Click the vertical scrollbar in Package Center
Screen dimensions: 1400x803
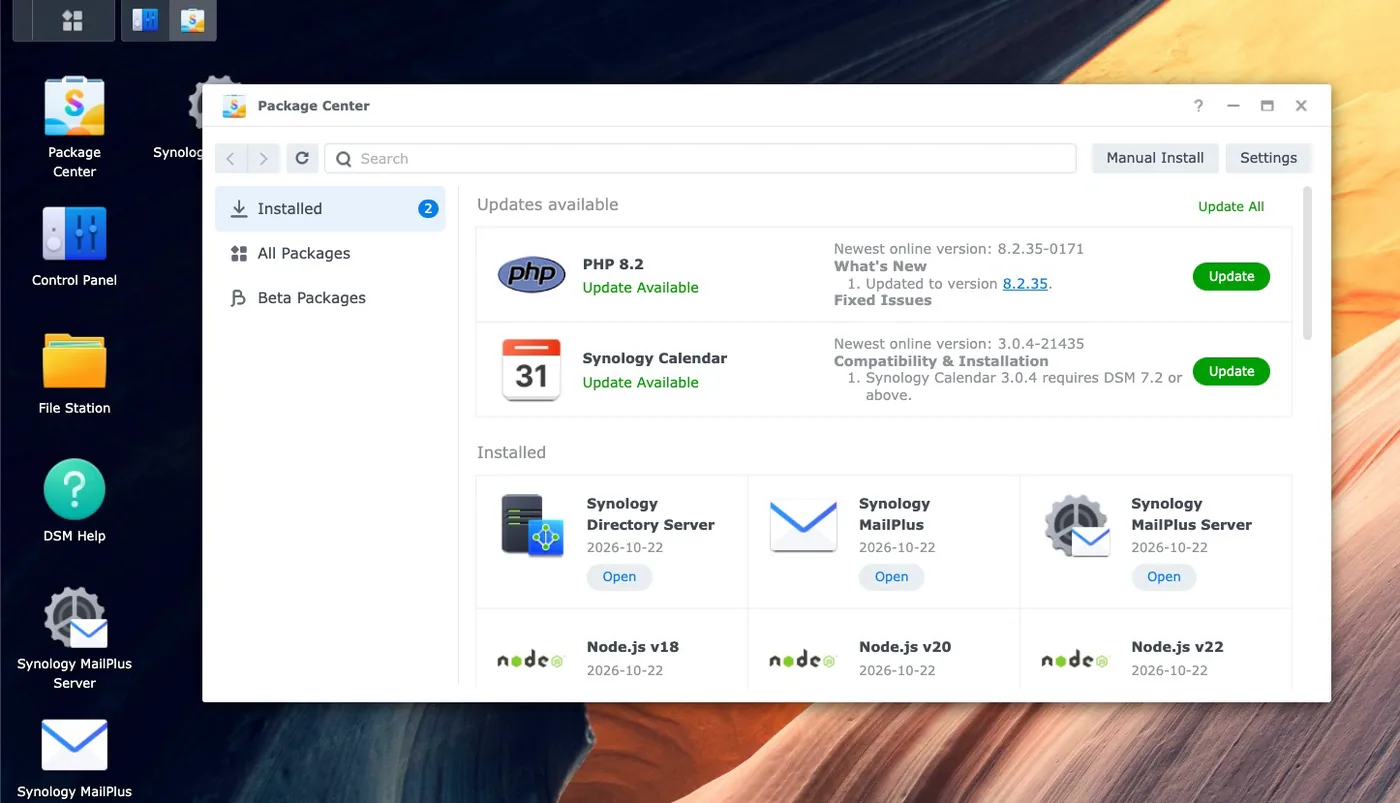(1307, 263)
